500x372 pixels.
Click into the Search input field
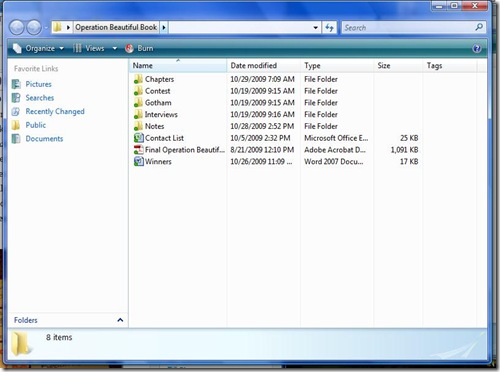coord(408,28)
